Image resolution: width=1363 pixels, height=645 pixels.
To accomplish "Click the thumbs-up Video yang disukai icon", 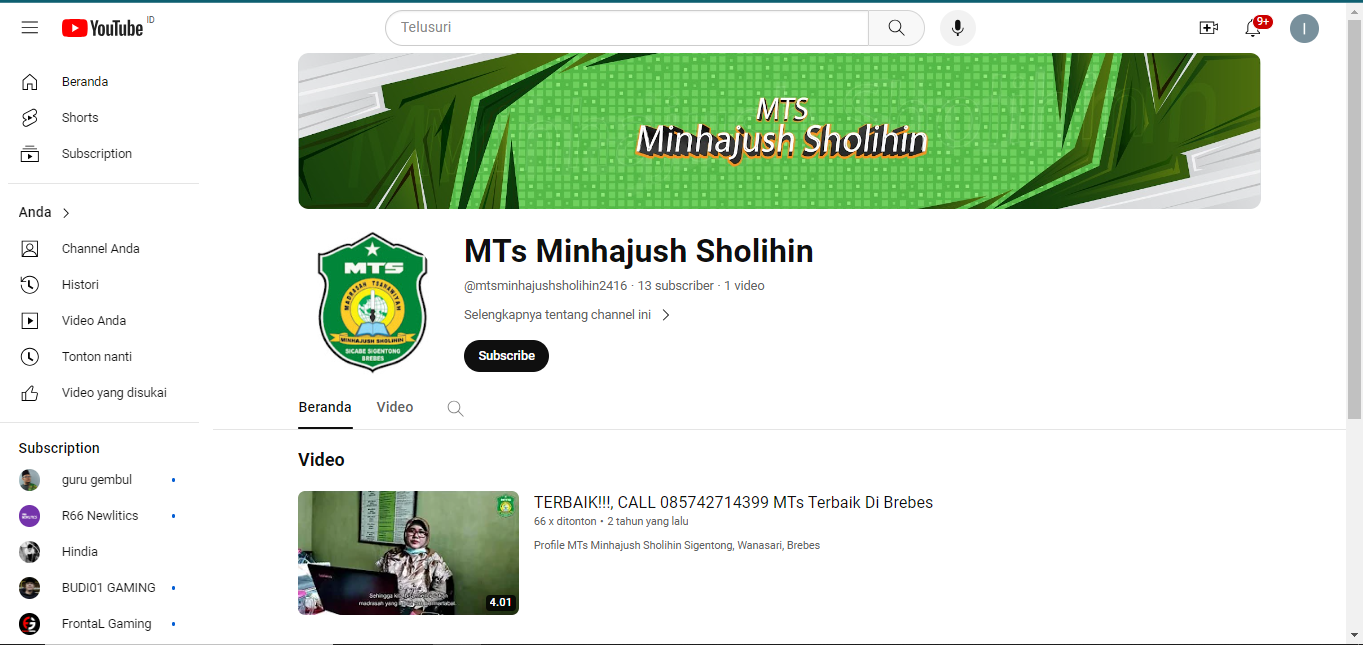I will pos(30,393).
